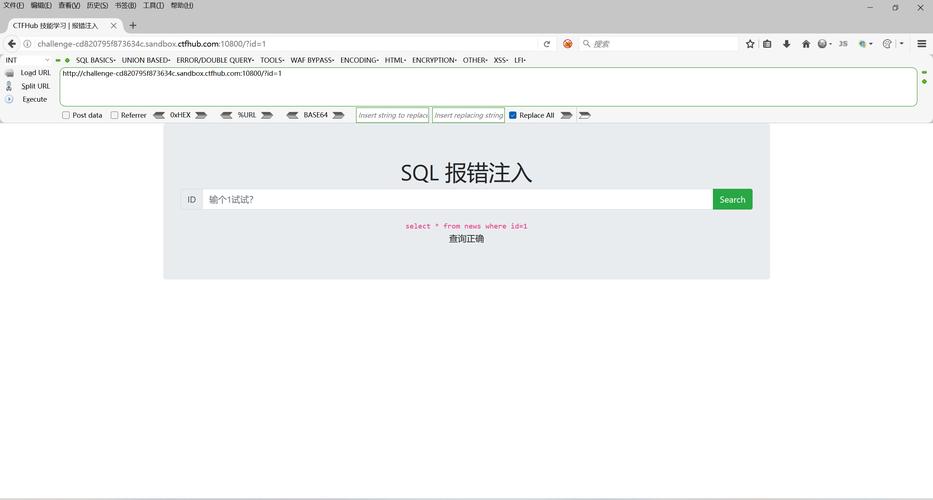The width and height of the screenshot is (933, 500).
Task: Click the outlined arrow after Replace All
Action: tap(585, 115)
